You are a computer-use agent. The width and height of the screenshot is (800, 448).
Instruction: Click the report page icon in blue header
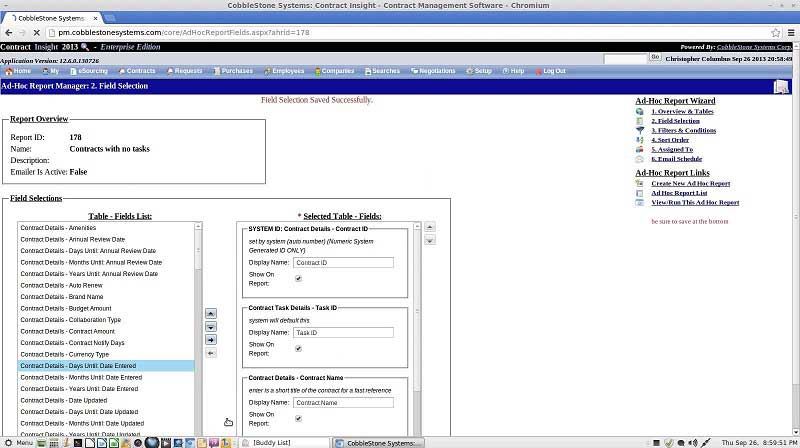(x=781, y=87)
